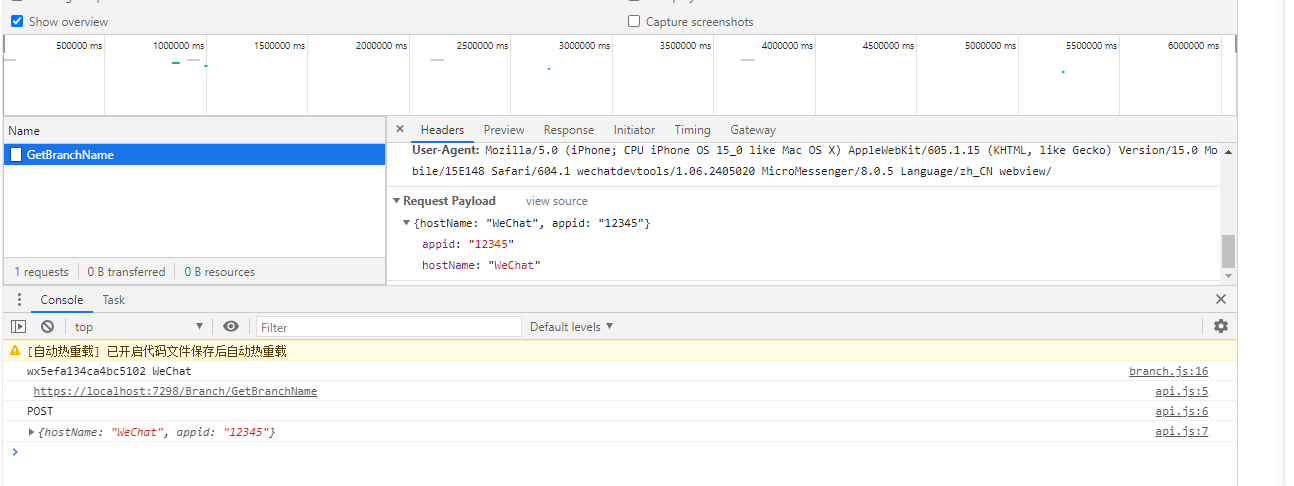Click the POST console log line
The height and width of the screenshot is (486, 1294).
pos(40,411)
